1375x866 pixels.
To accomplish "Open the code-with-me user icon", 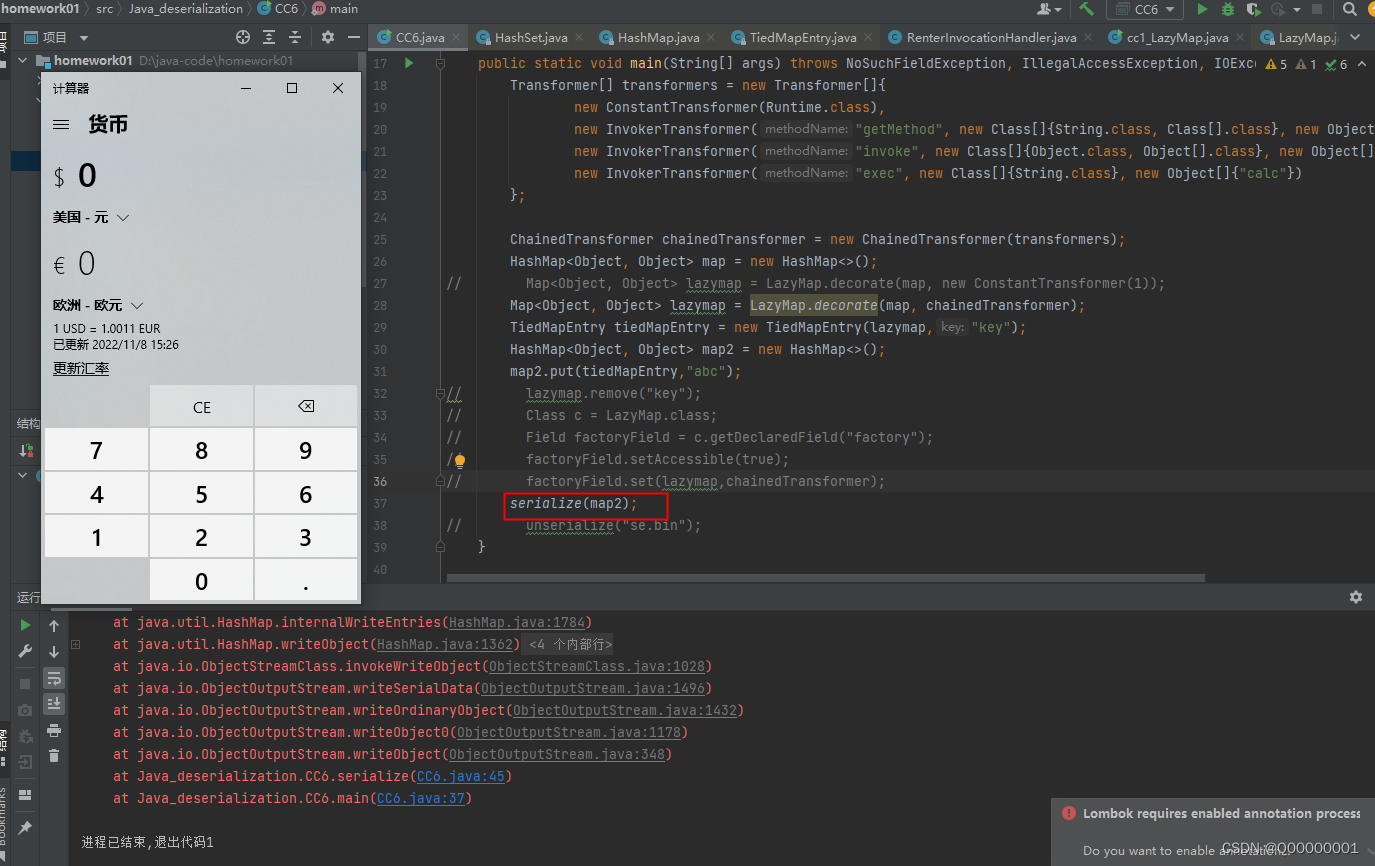I will 1044,9.
